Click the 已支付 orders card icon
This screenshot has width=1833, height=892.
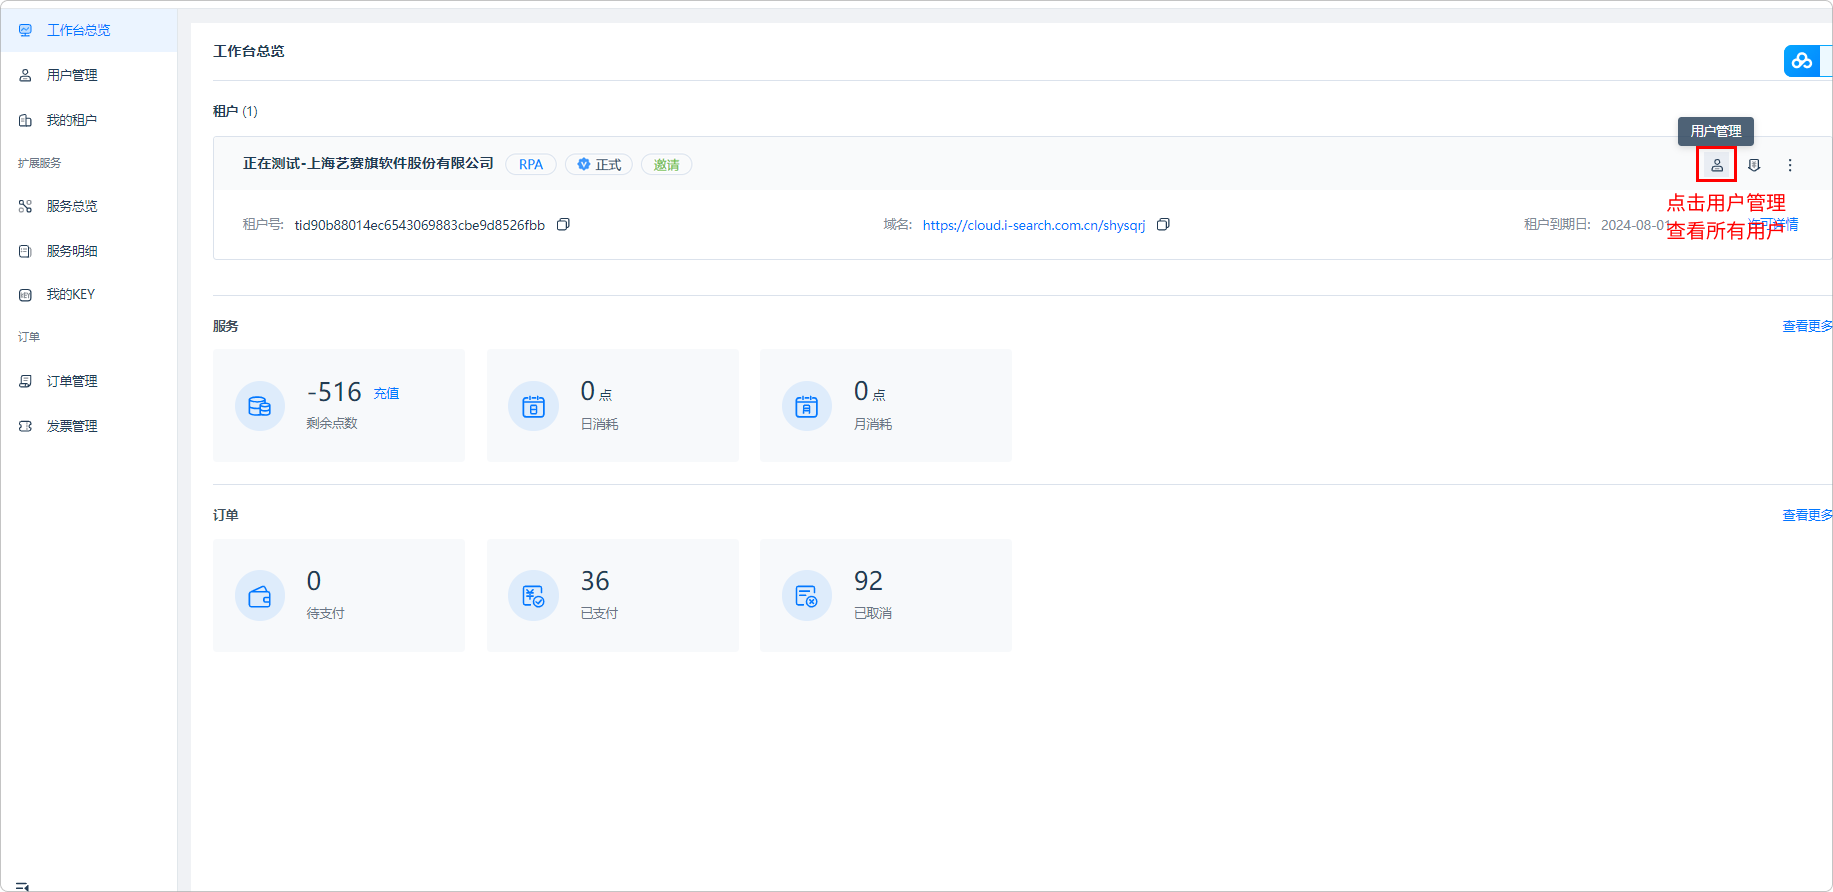point(533,596)
